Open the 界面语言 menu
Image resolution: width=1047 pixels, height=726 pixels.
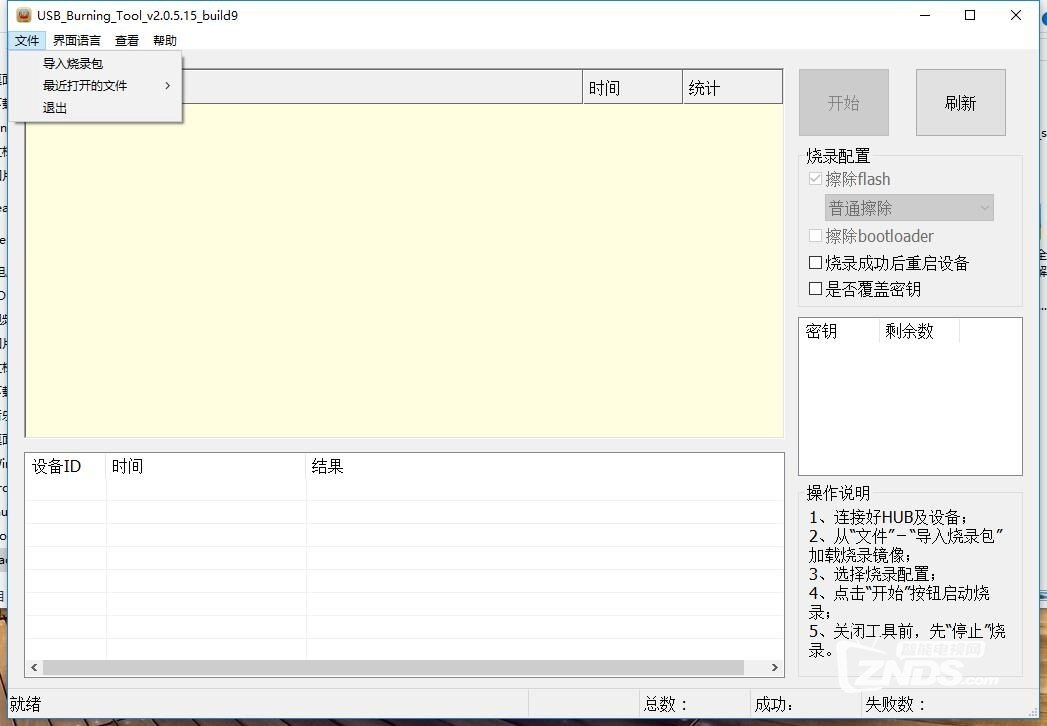[x=77, y=40]
